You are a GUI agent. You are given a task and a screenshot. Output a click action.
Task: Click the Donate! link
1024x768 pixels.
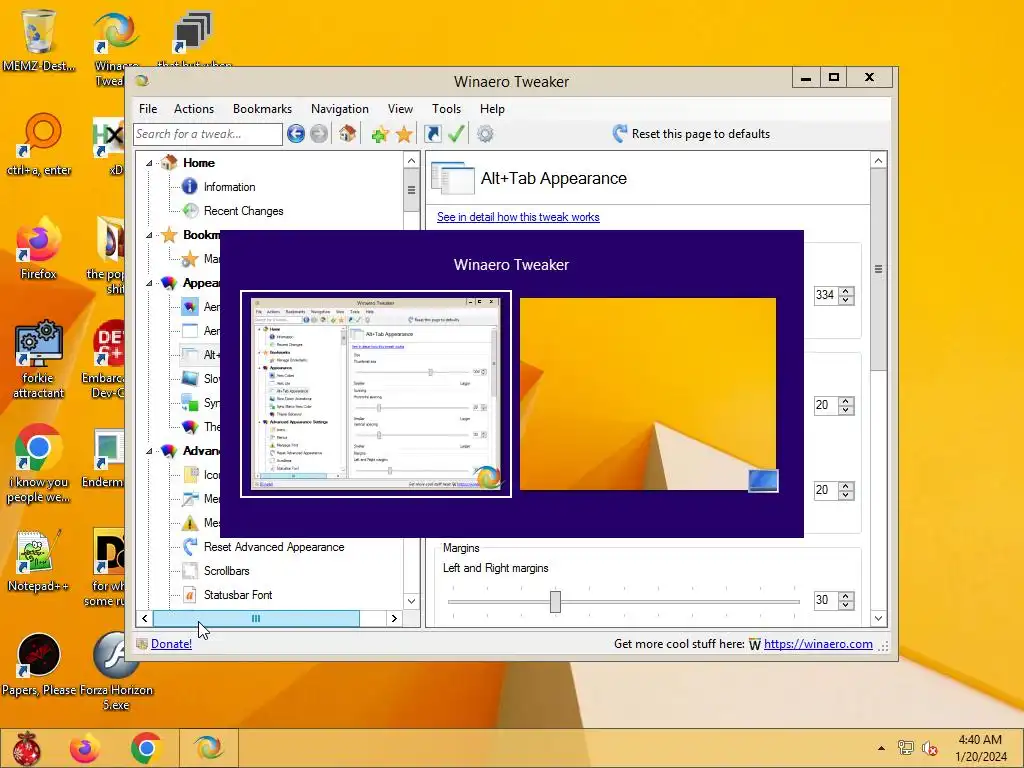[x=171, y=644]
